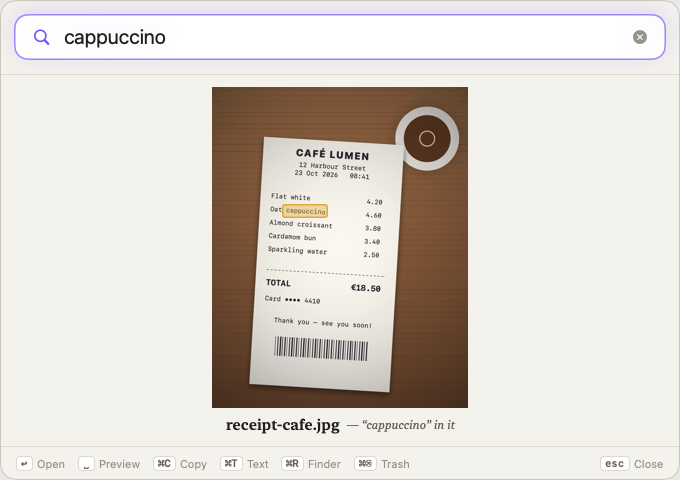This screenshot has width=680, height=480.
Task: Click the Close label in the footer
Action: (648, 464)
